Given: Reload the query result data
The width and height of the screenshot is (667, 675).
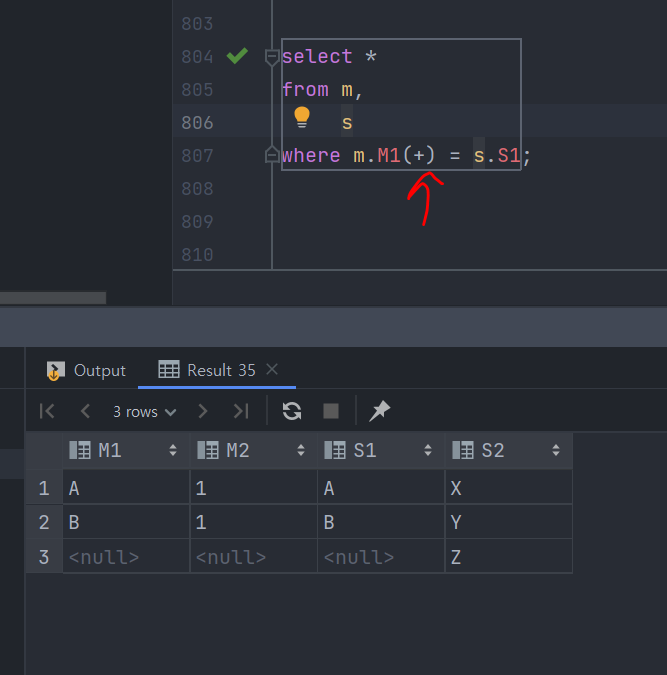Looking at the screenshot, I should (x=292, y=411).
